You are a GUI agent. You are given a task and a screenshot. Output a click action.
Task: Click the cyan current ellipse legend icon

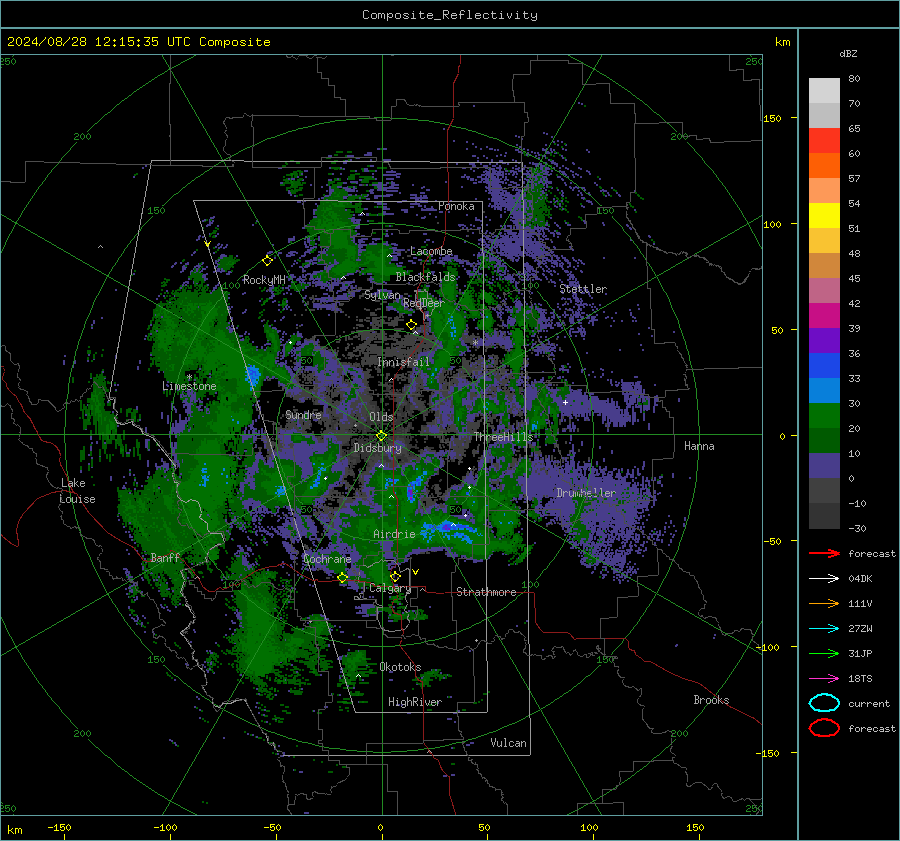824,703
